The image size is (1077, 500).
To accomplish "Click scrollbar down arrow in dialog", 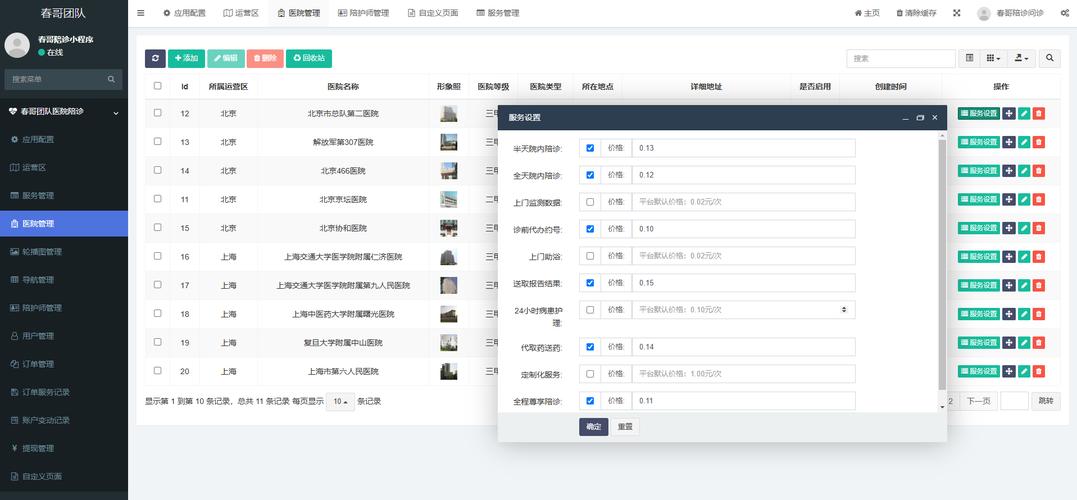I will tap(942, 407).
